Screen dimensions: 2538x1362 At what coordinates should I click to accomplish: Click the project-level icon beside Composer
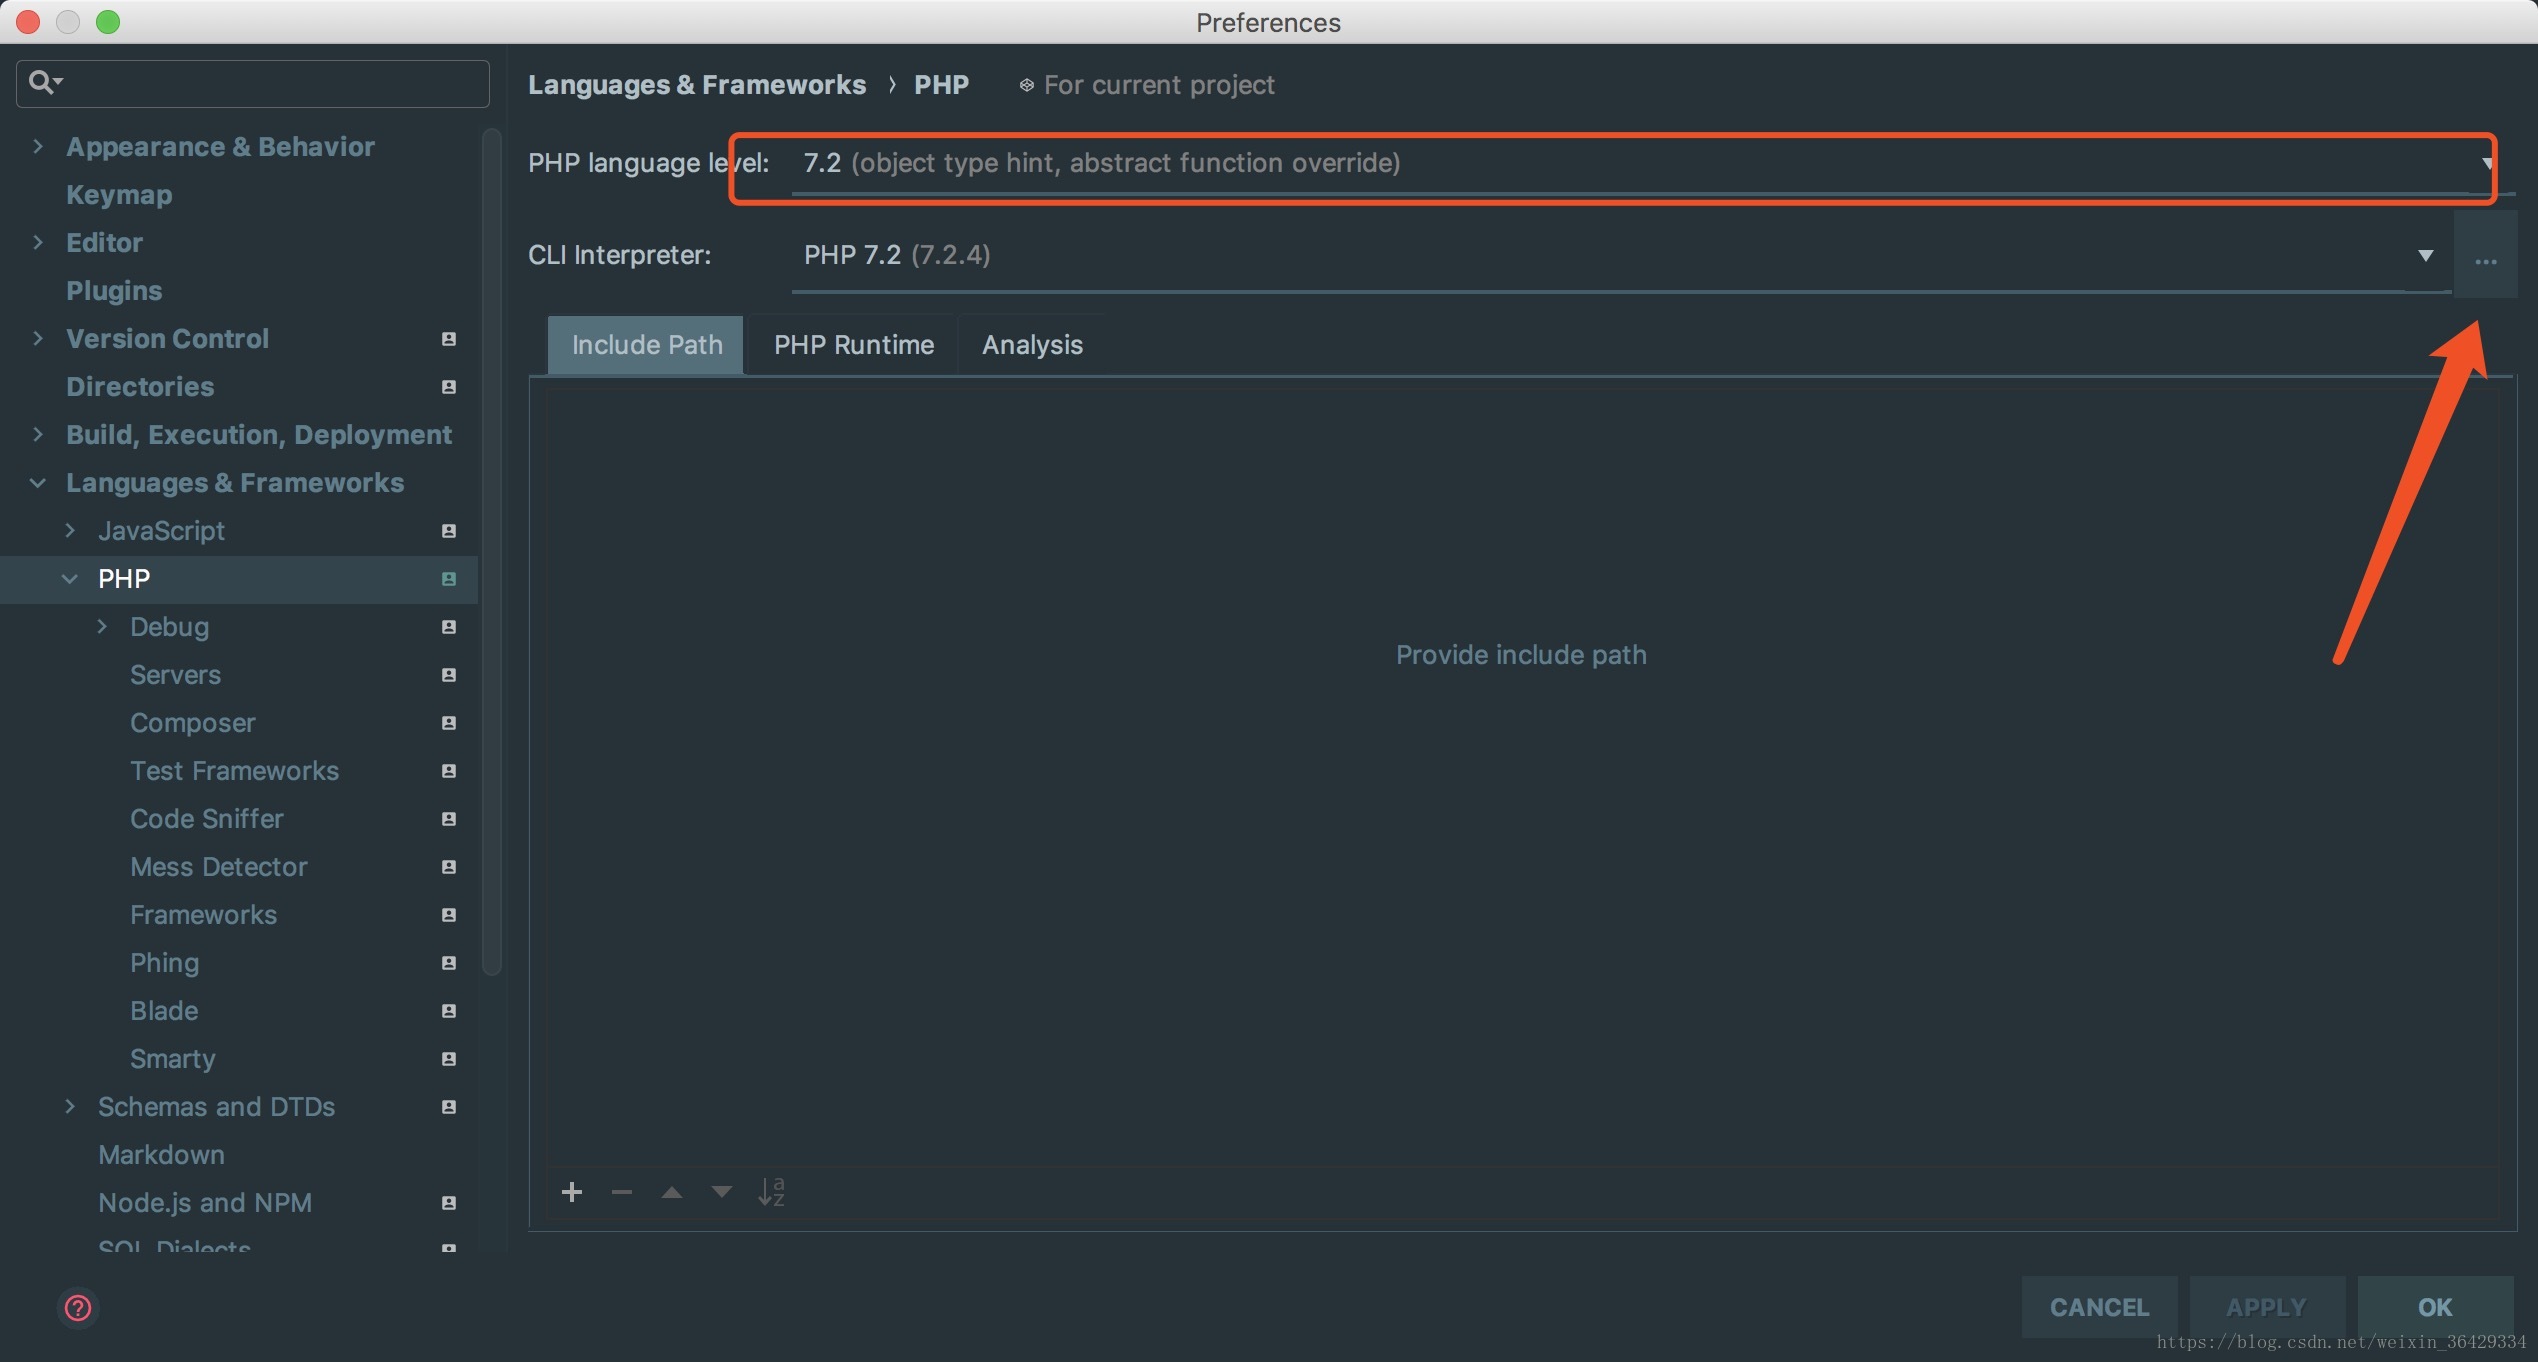click(449, 723)
